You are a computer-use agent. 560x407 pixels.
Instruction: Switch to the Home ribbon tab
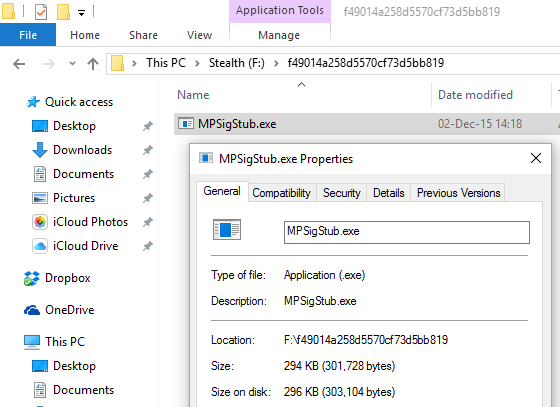[x=85, y=35]
